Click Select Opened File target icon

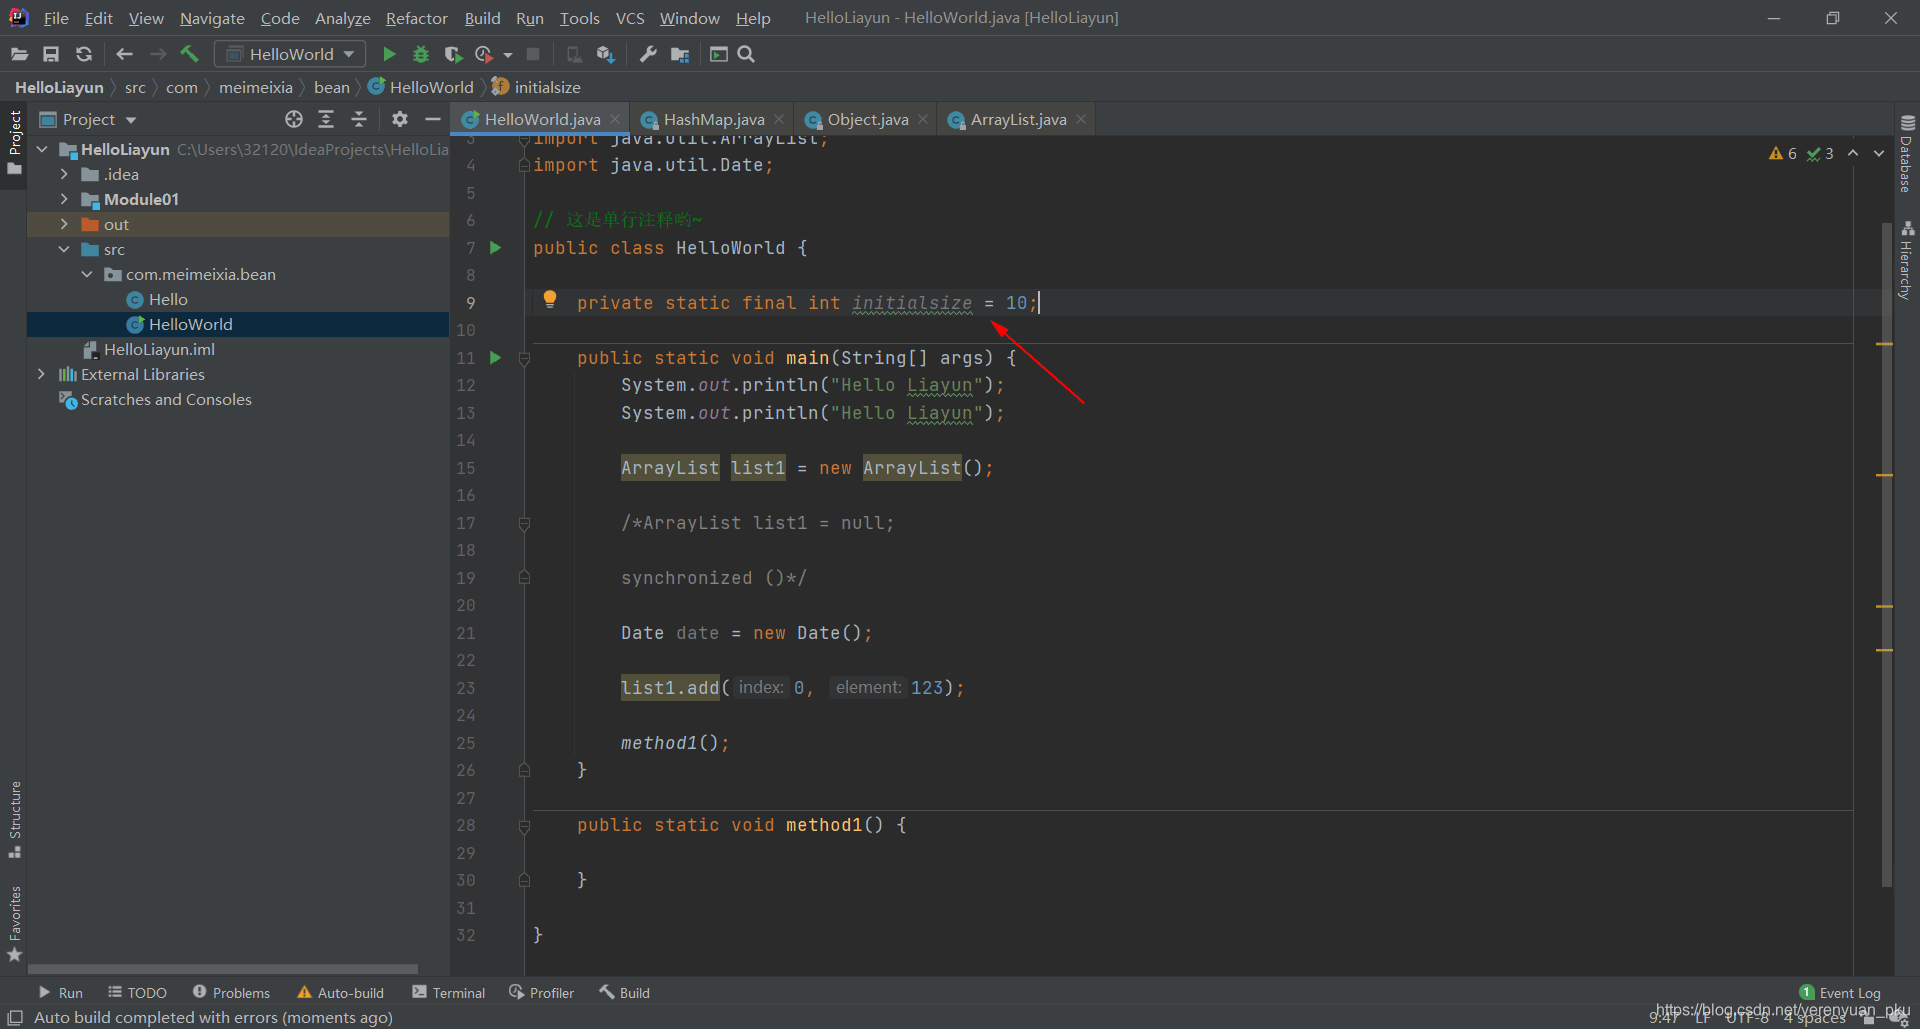[293, 119]
